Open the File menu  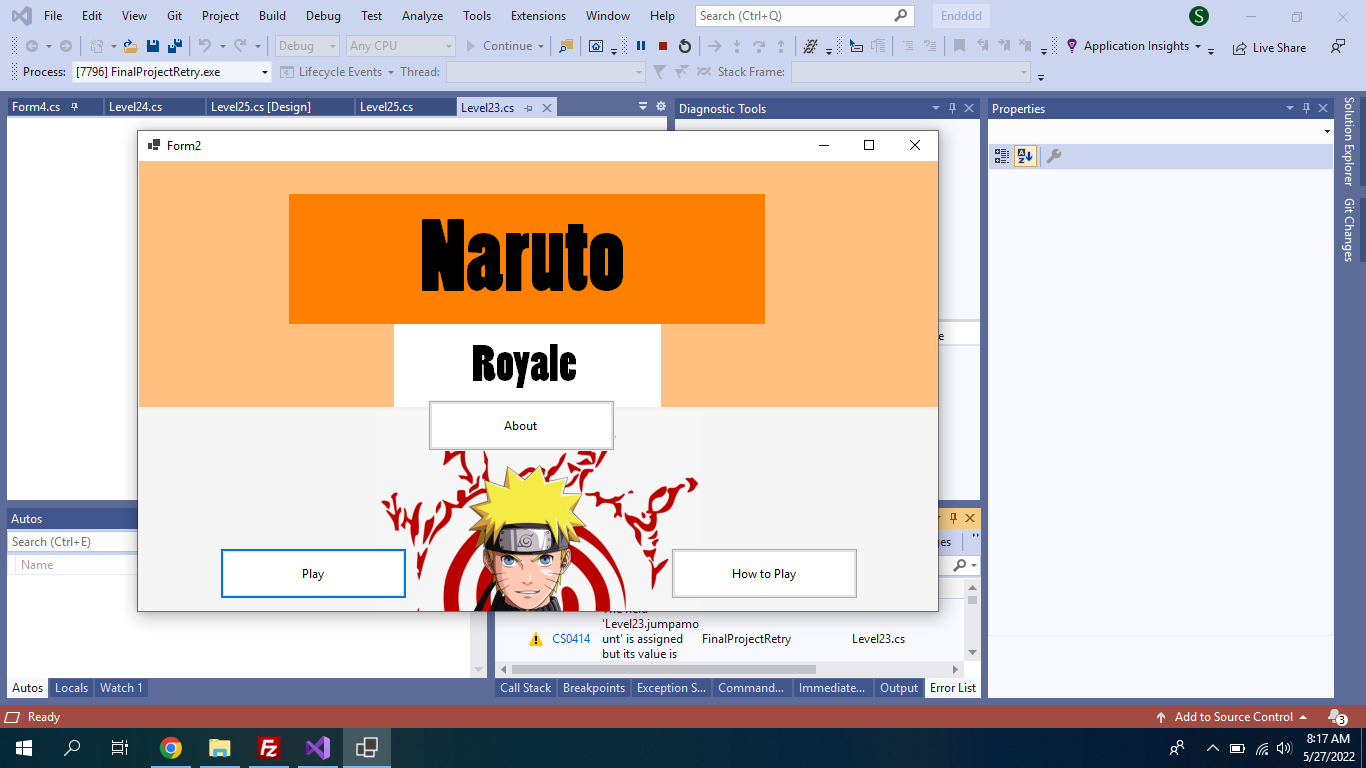(x=53, y=16)
